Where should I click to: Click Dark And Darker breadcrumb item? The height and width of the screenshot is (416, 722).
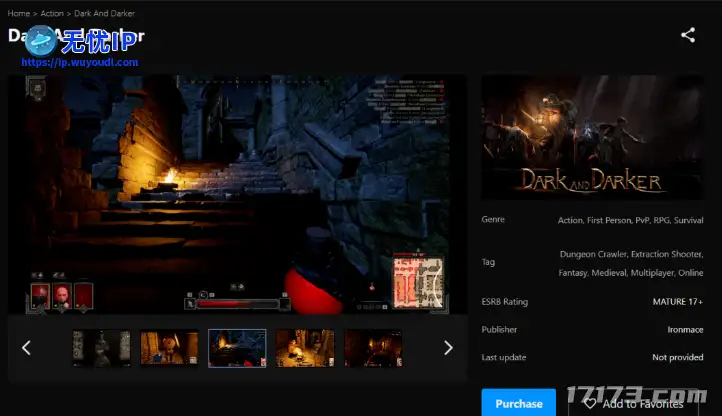tap(105, 13)
